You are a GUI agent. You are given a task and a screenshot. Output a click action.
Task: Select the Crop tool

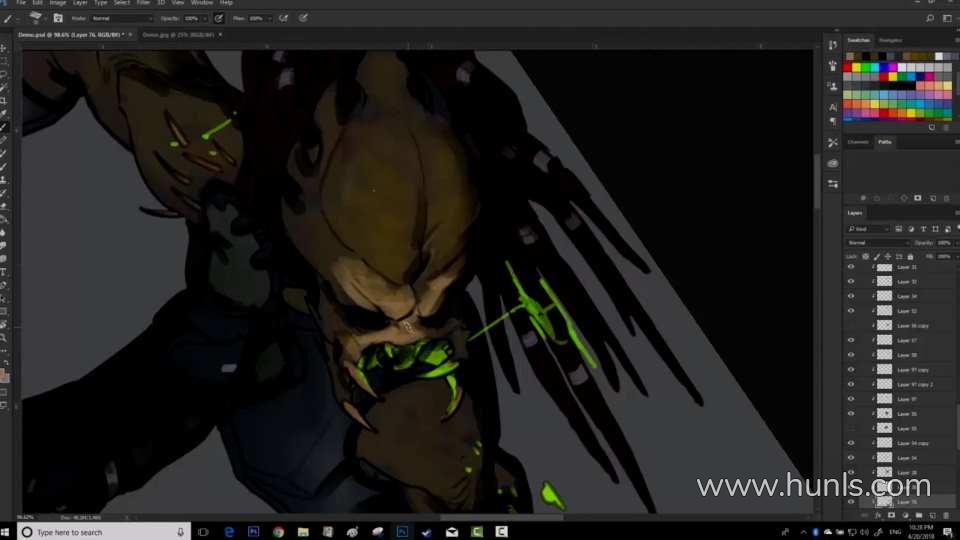[x=4, y=100]
